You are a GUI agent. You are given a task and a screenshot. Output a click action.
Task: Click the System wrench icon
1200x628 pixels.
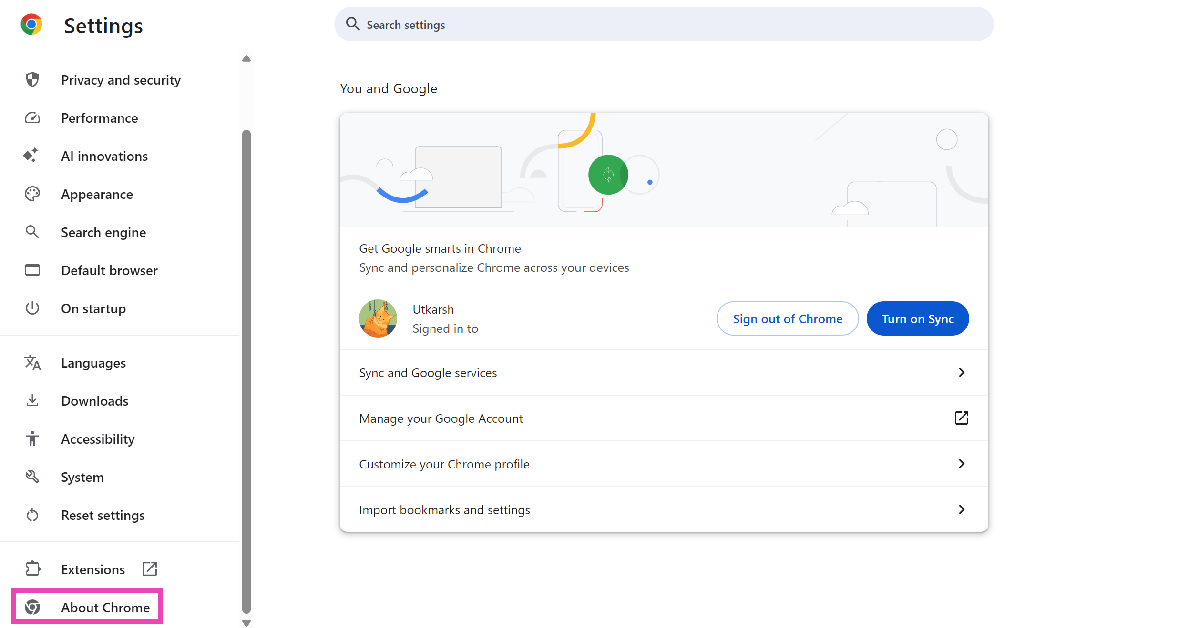tap(32, 477)
